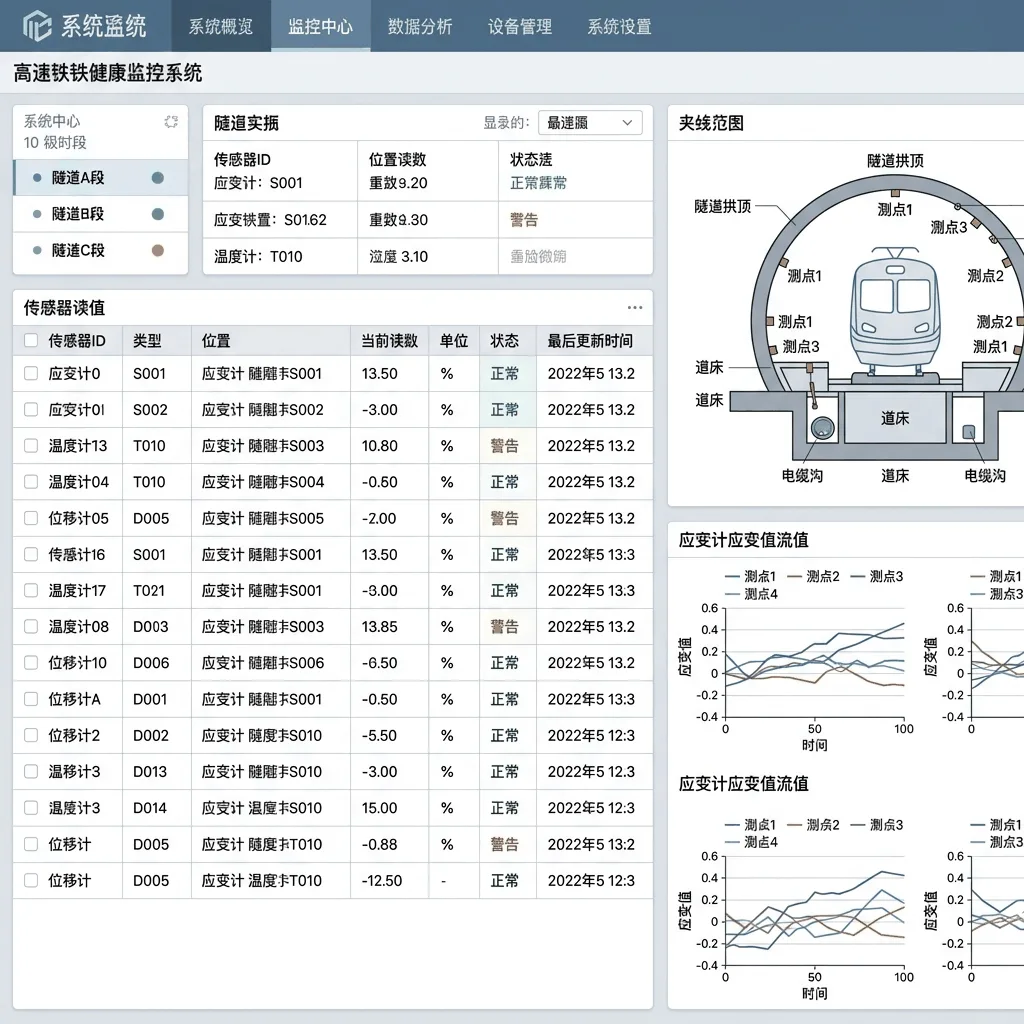Click 测点3 legend in the lower chart
The width and height of the screenshot is (1024, 1024).
tap(877, 825)
